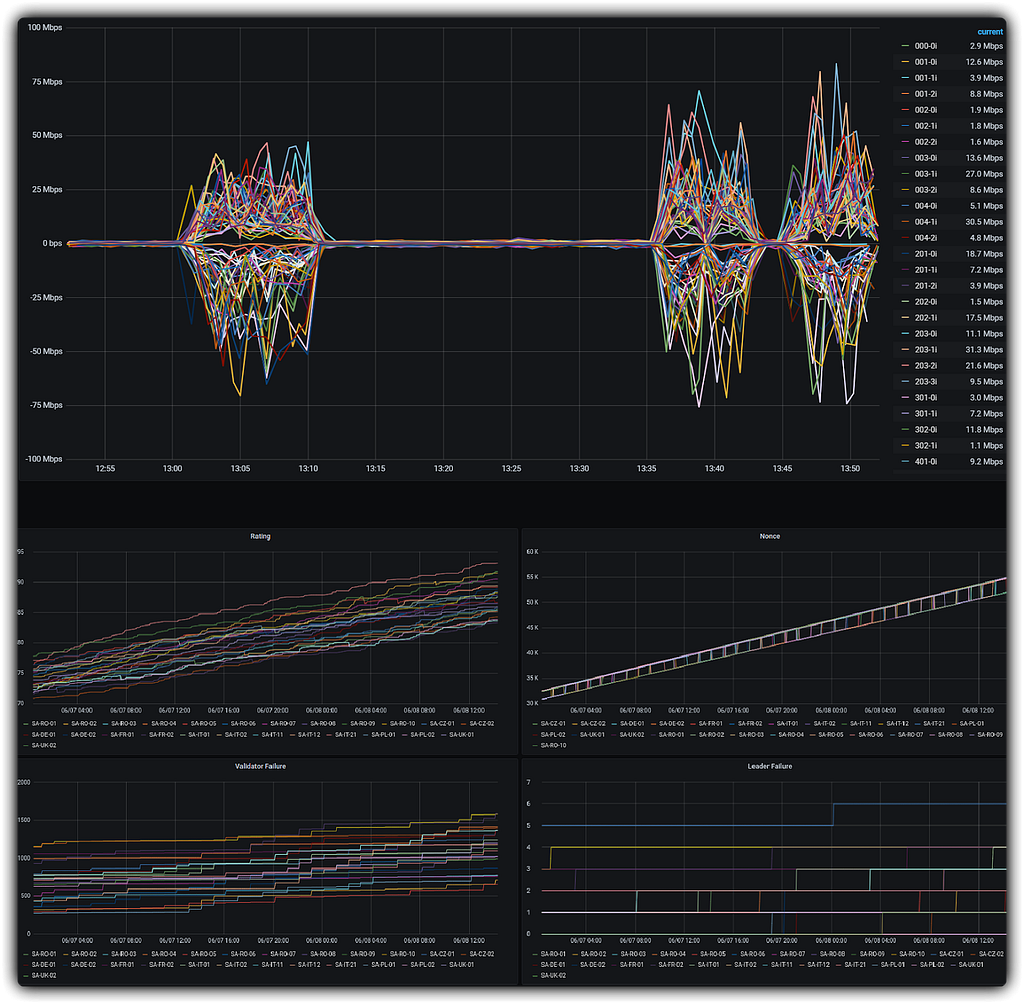Click SA-RO-10 in Nonce panel legend
This screenshot has height=1004, width=1024.
click(553, 745)
